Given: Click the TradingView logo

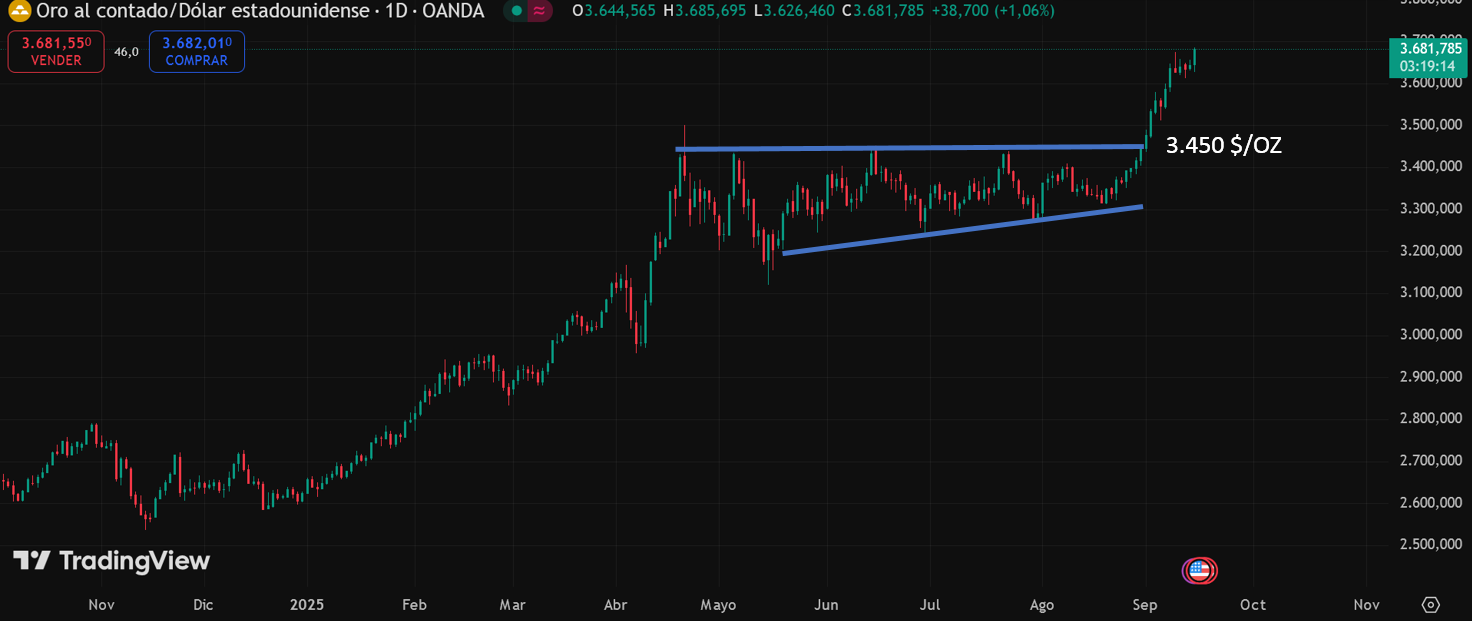Looking at the screenshot, I should coord(111,561).
